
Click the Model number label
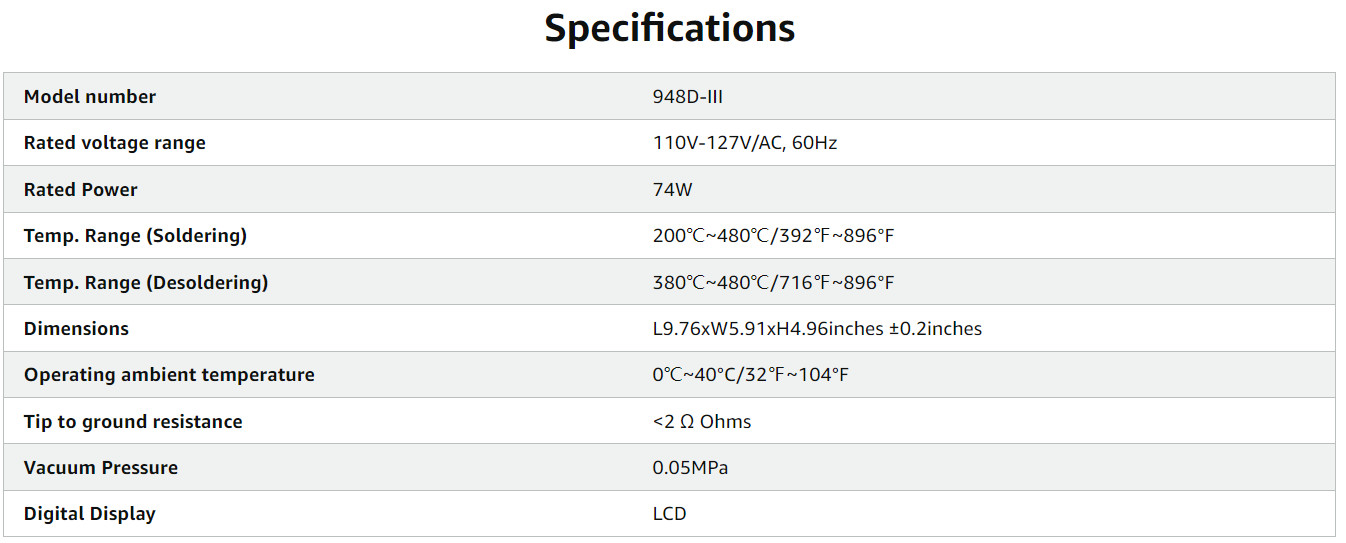(90, 97)
